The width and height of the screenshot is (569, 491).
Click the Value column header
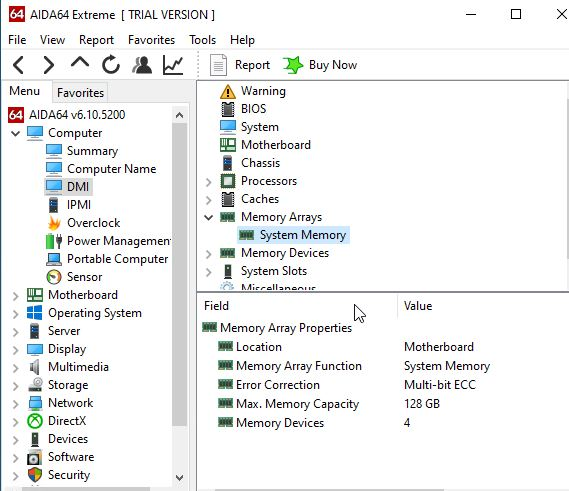click(x=418, y=306)
